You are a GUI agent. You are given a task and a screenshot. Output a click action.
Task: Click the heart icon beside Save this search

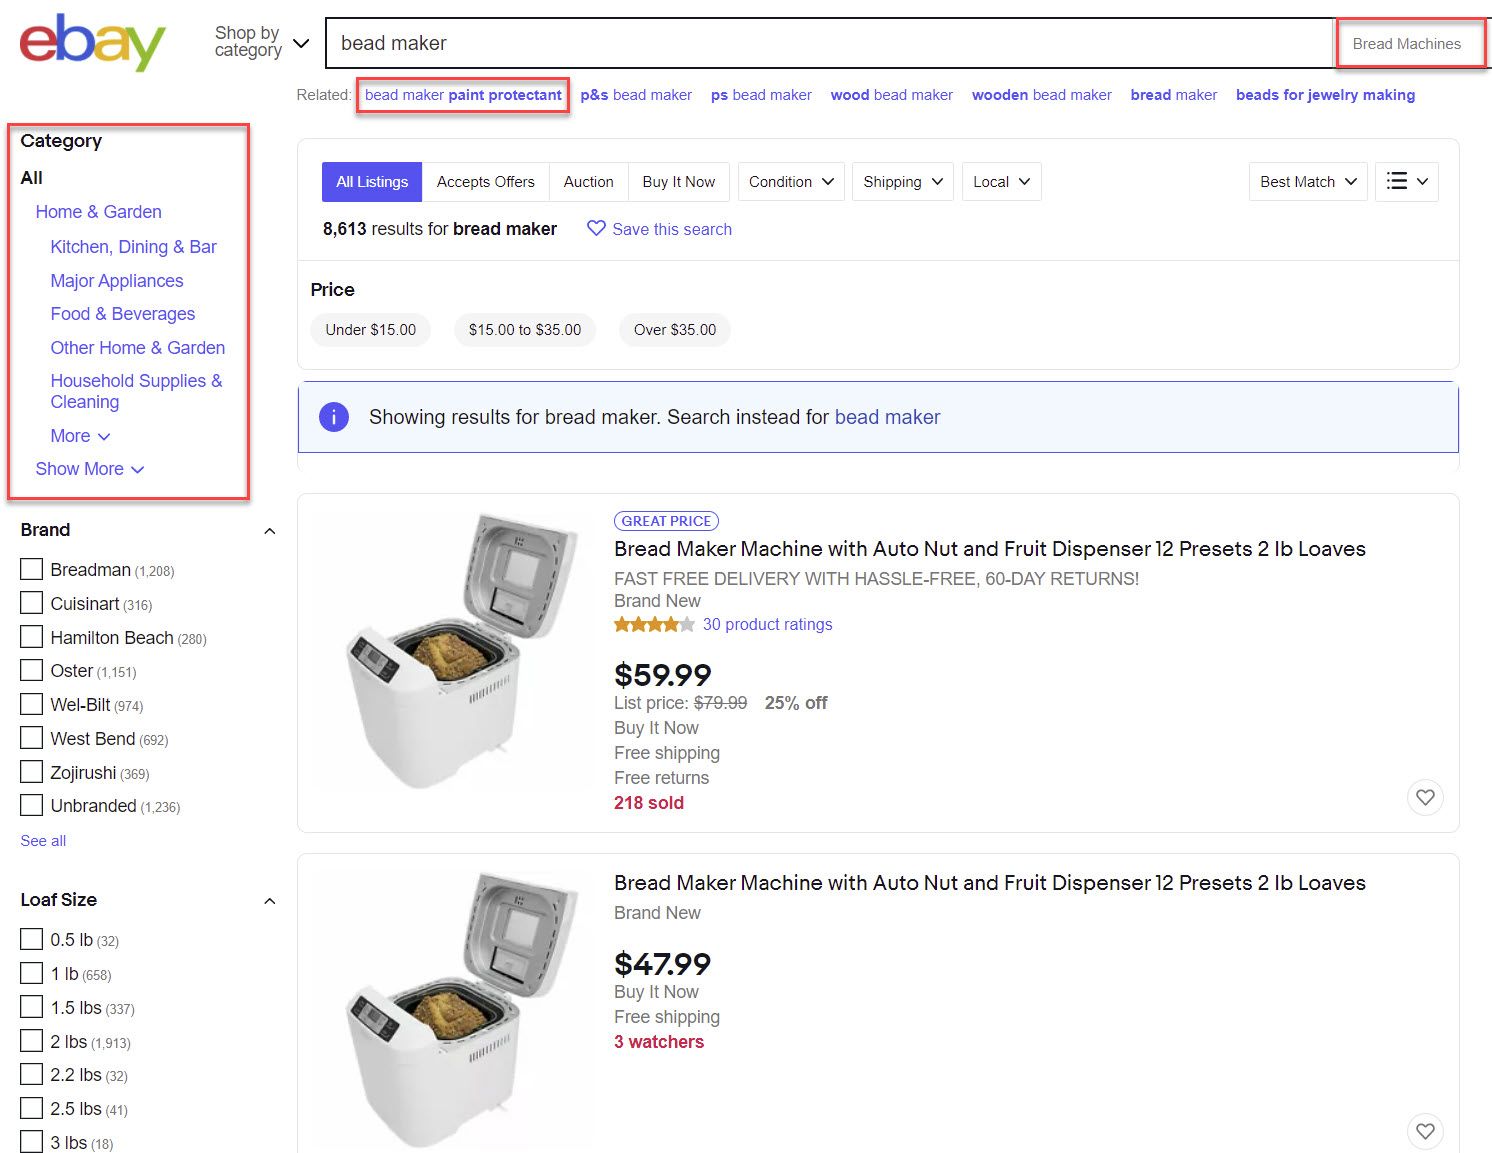pyautogui.click(x=596, y=228)
